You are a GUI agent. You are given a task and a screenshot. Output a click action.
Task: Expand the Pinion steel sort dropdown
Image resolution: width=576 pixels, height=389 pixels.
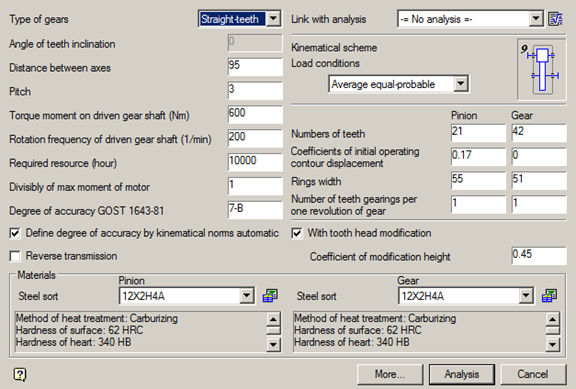[x=247, y=296]
